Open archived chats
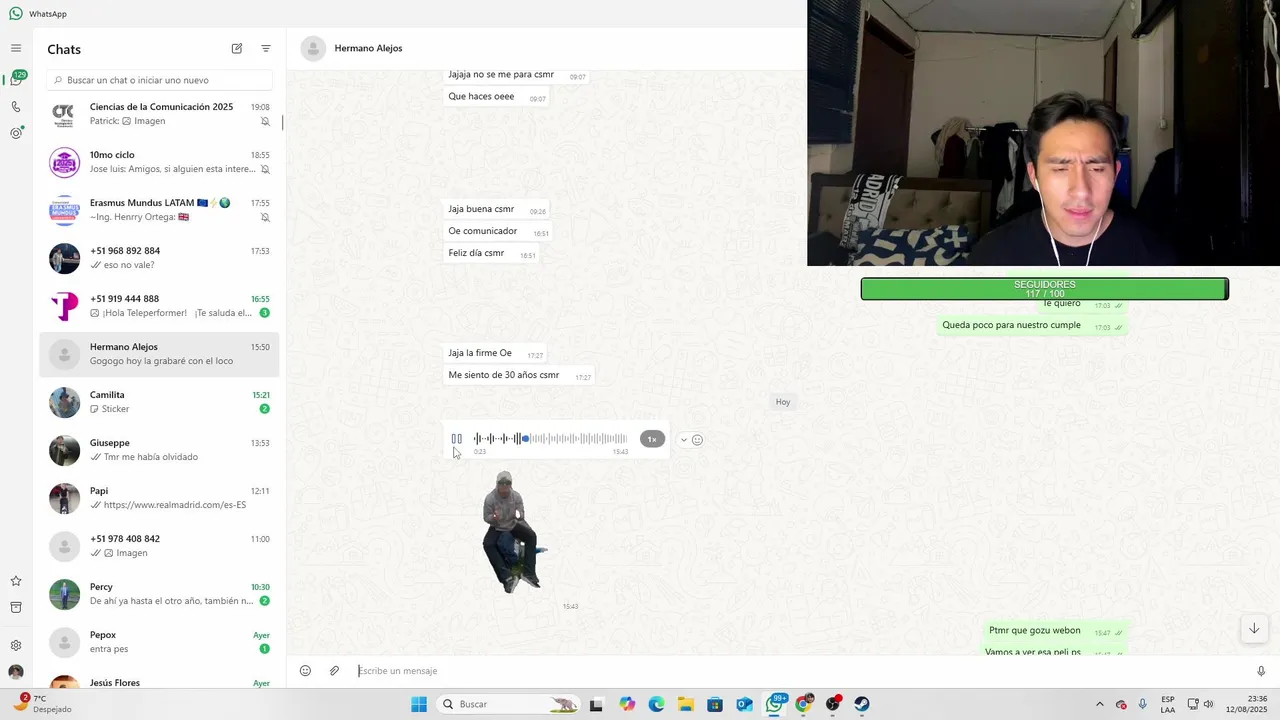Viewport: 1280px width, 720px height. pos(16,607)
